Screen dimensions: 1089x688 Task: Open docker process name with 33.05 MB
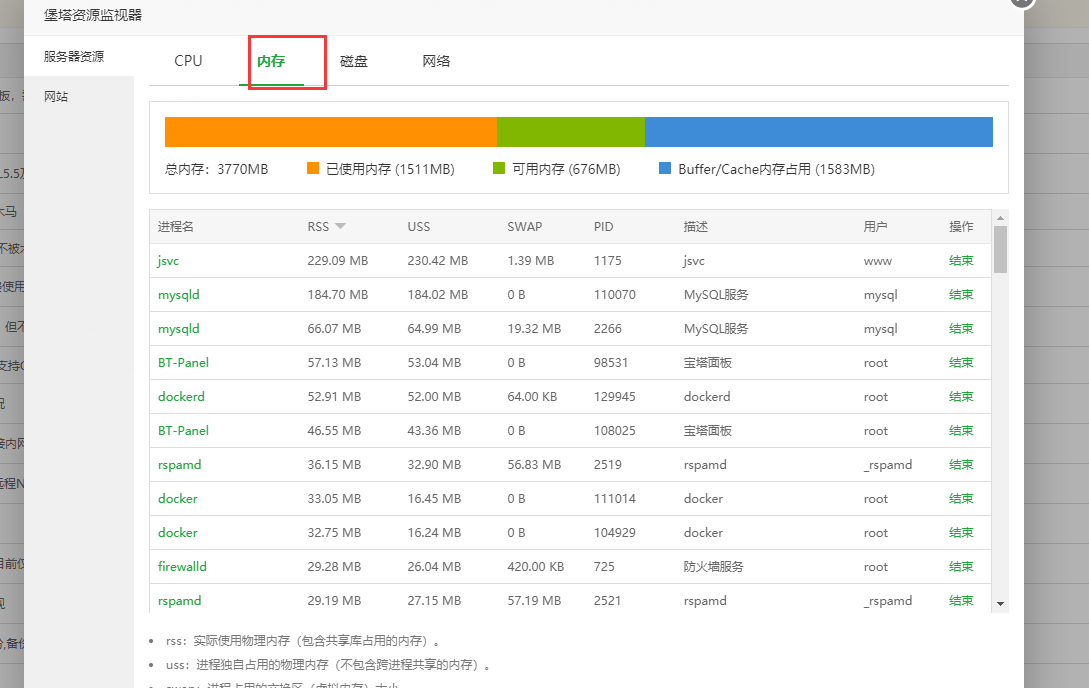178,498
